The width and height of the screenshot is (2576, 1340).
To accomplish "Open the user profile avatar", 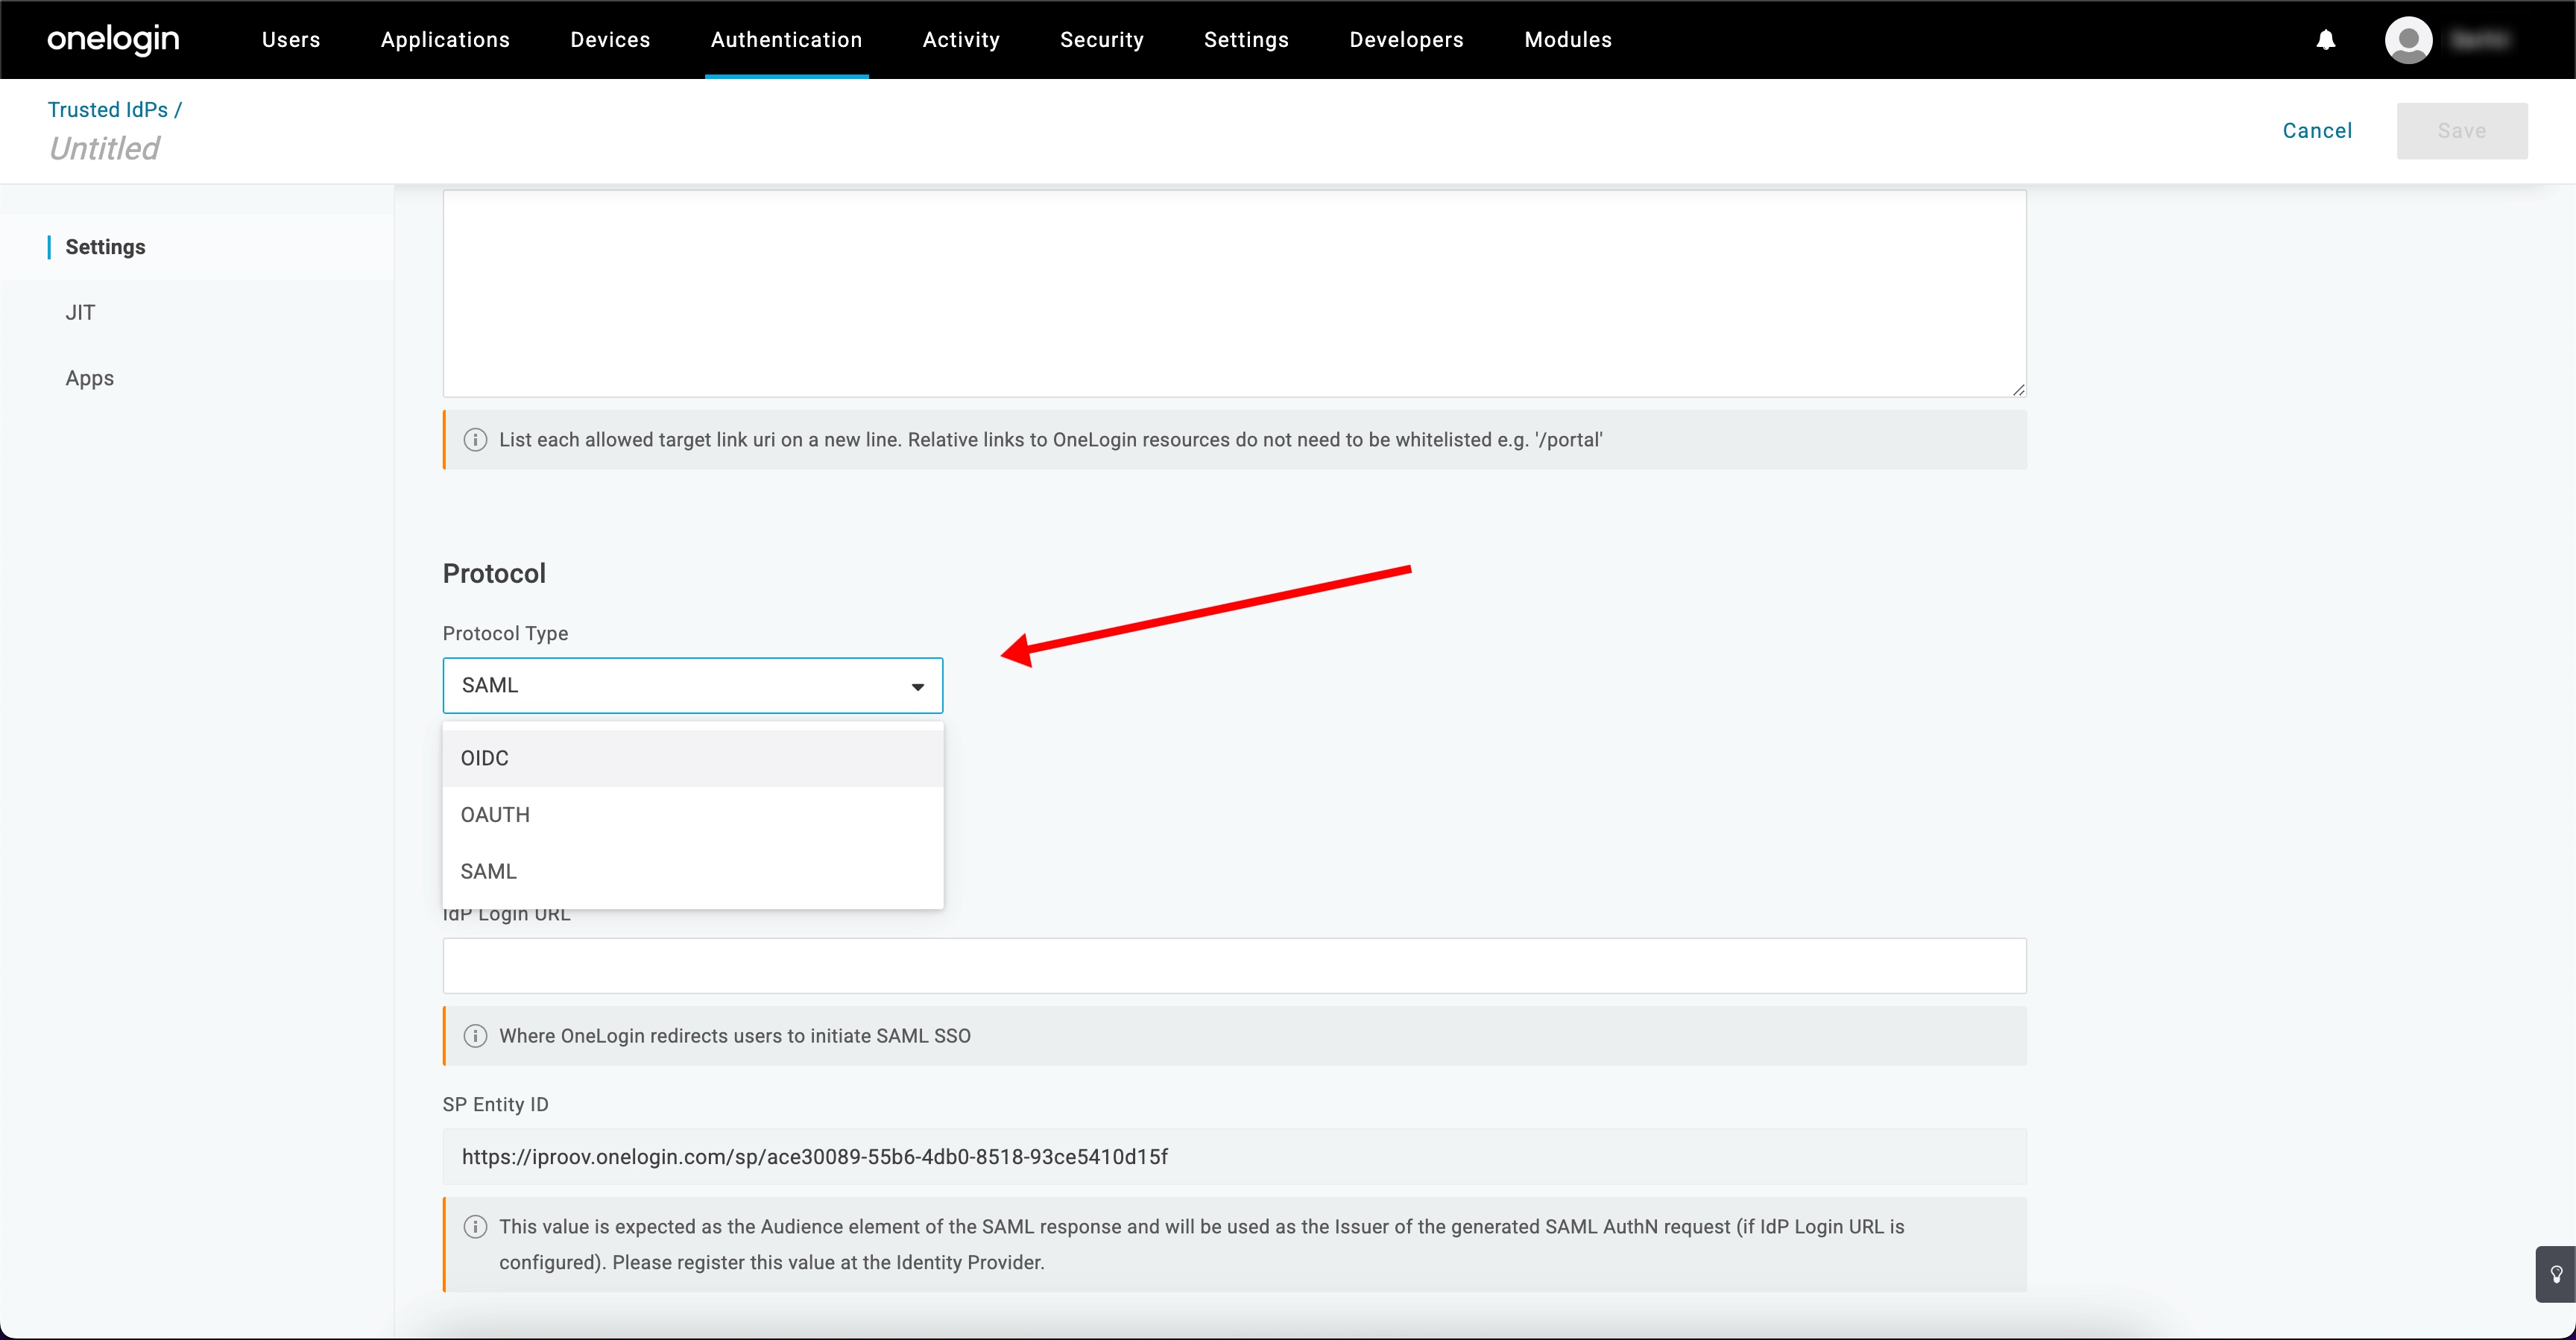I will click(x=2408, y=40).
